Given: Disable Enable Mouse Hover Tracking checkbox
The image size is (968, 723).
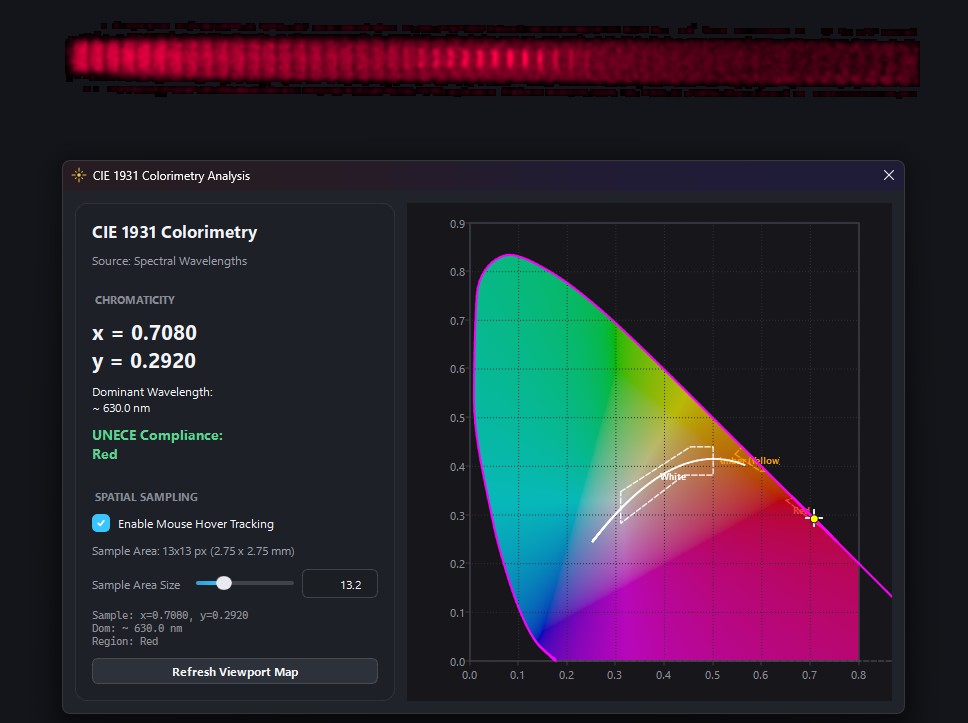Looking at the screenshot, I should click(101, 523).
